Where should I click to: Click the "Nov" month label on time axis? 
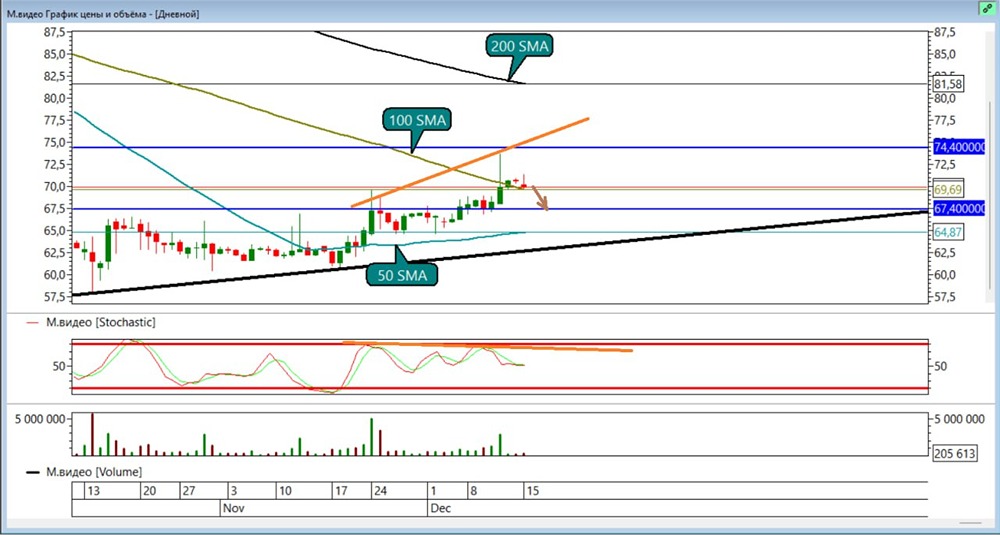click(232, 509)
